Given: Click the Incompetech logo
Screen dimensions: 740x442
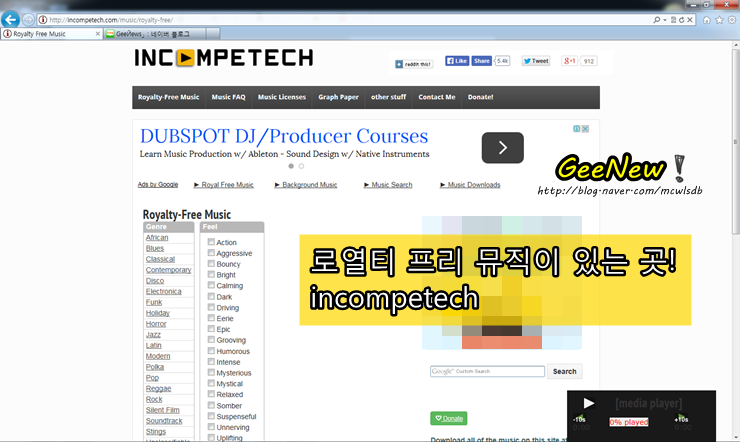Looking at the screenshot, I should pos(224,58).
